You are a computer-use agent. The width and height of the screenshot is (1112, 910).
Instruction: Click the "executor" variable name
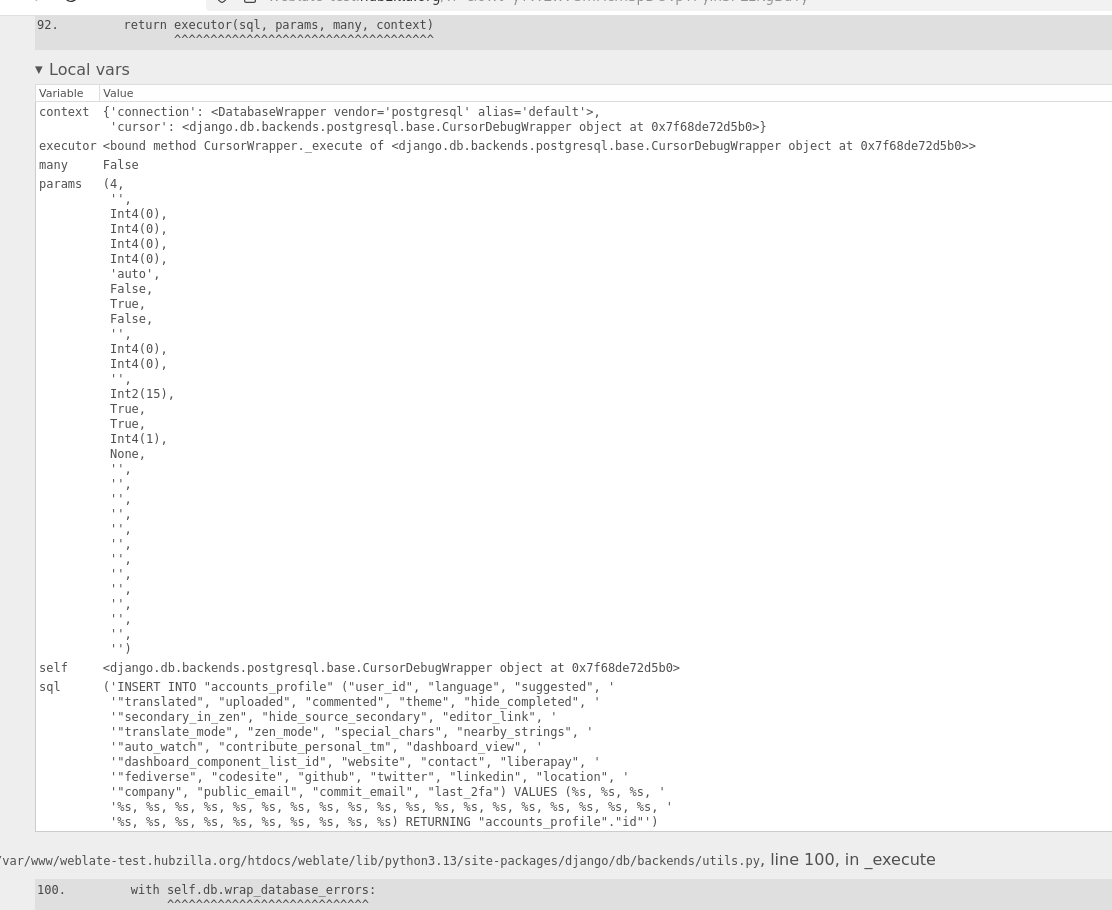point(68,146)
